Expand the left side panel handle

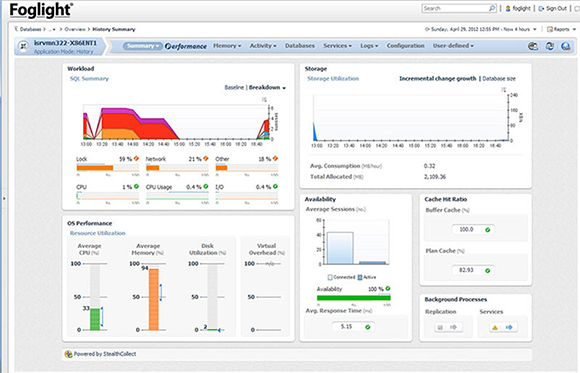click(4, 199)
